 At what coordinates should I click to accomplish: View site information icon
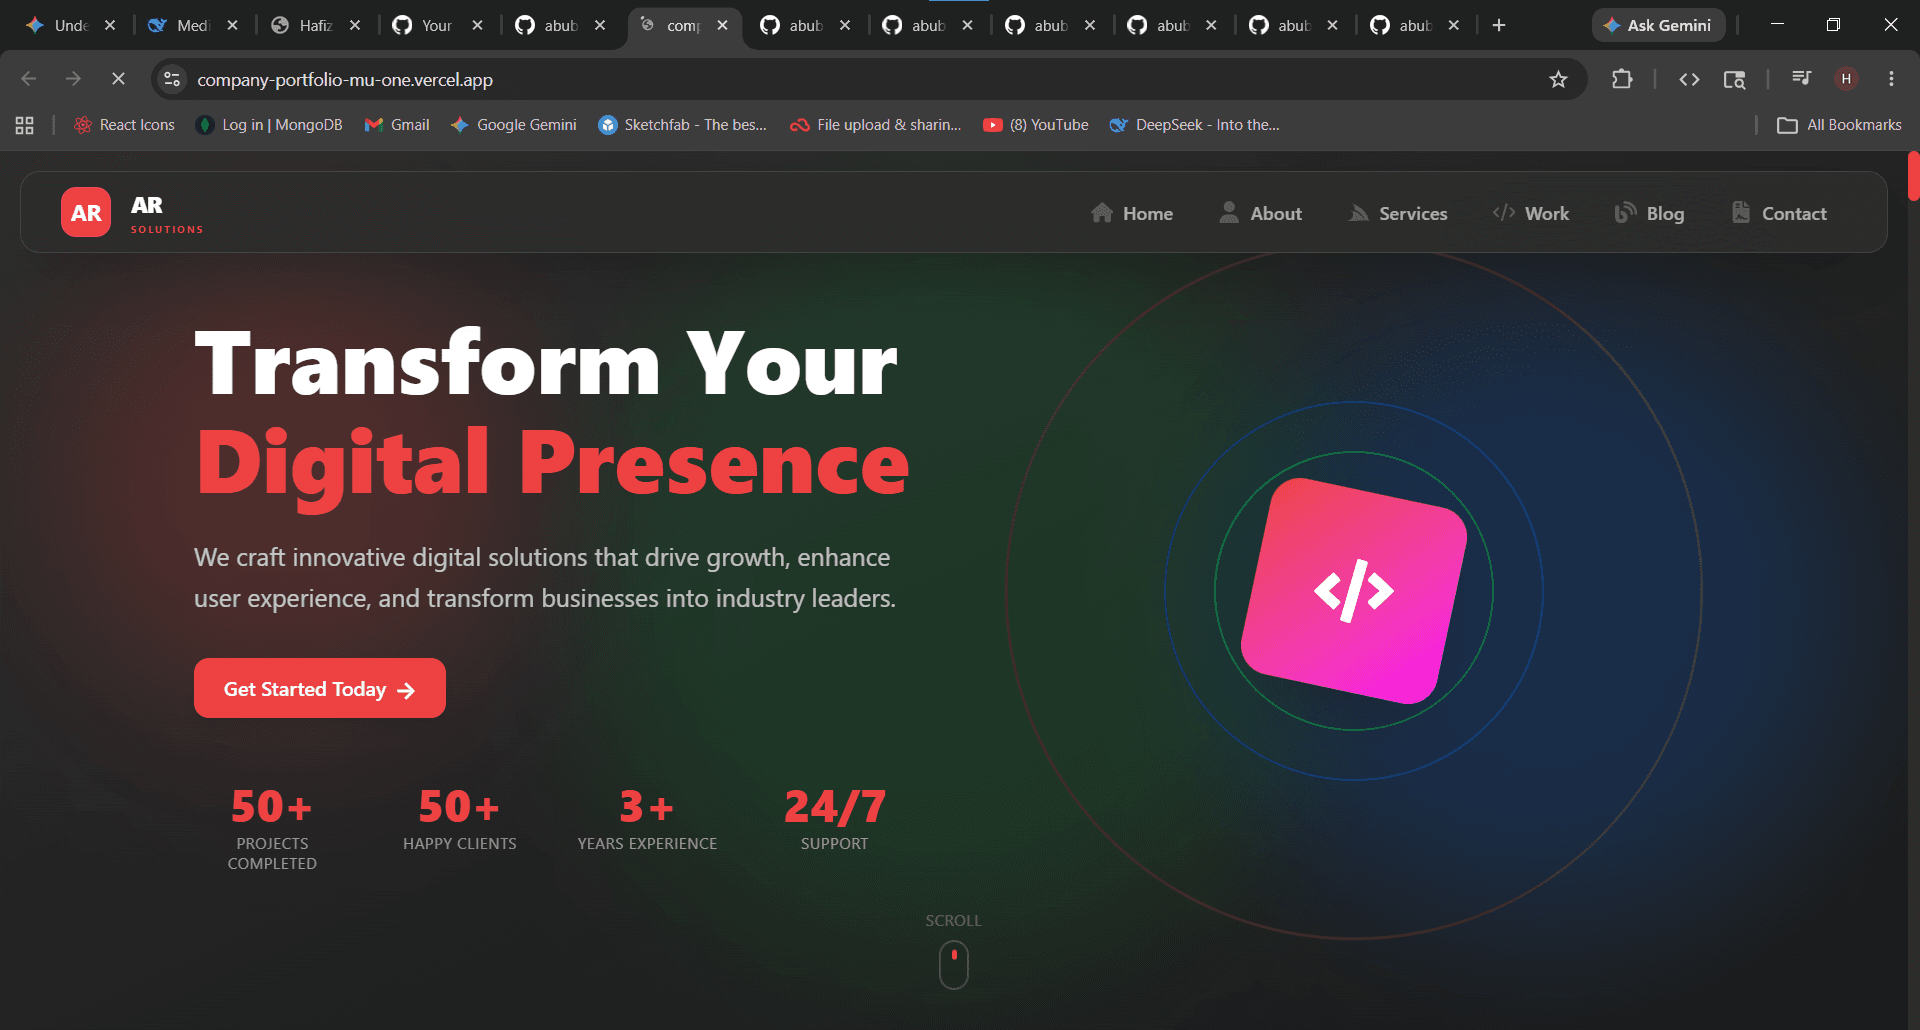(x=172, y=79)
